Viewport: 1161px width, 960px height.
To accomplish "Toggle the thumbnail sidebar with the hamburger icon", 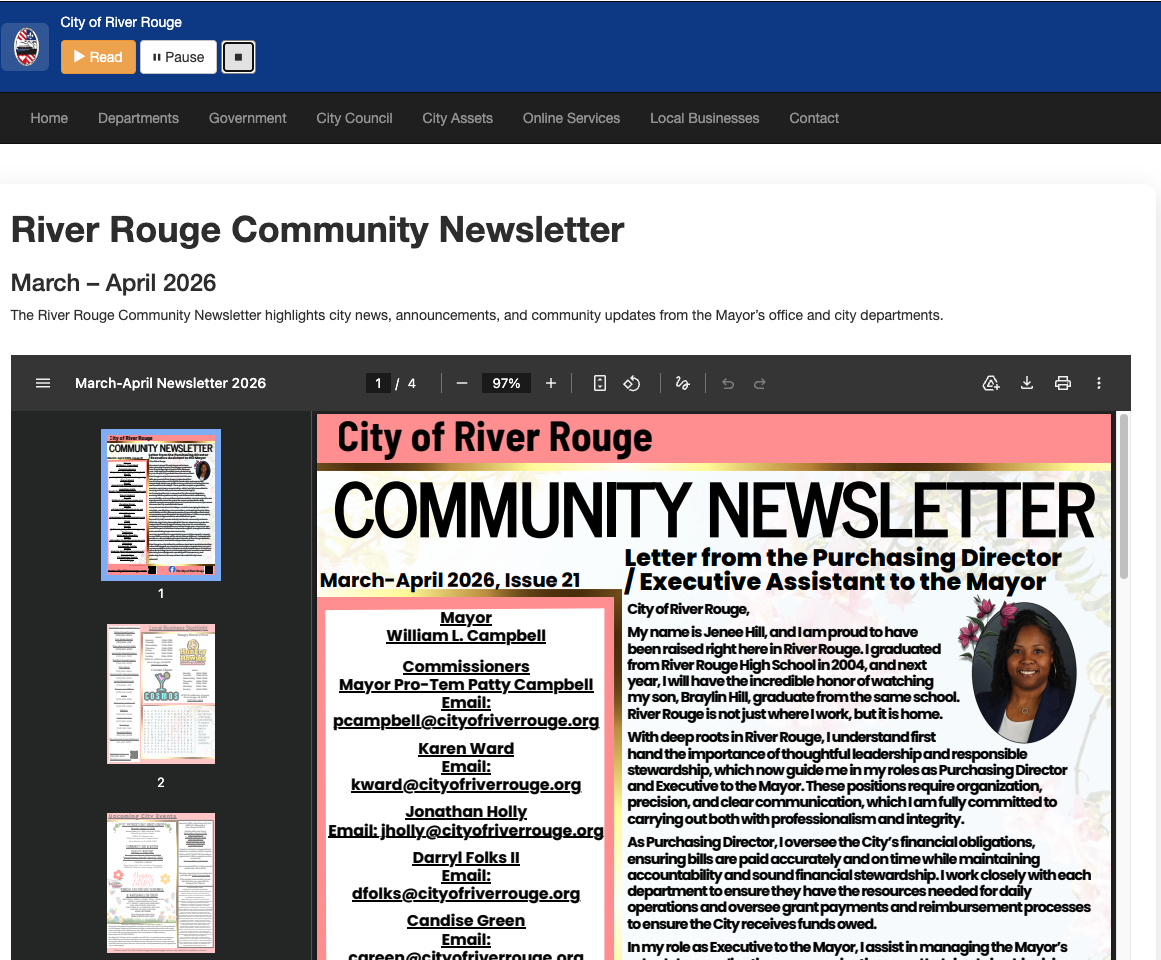I will [x=42, y=383].
